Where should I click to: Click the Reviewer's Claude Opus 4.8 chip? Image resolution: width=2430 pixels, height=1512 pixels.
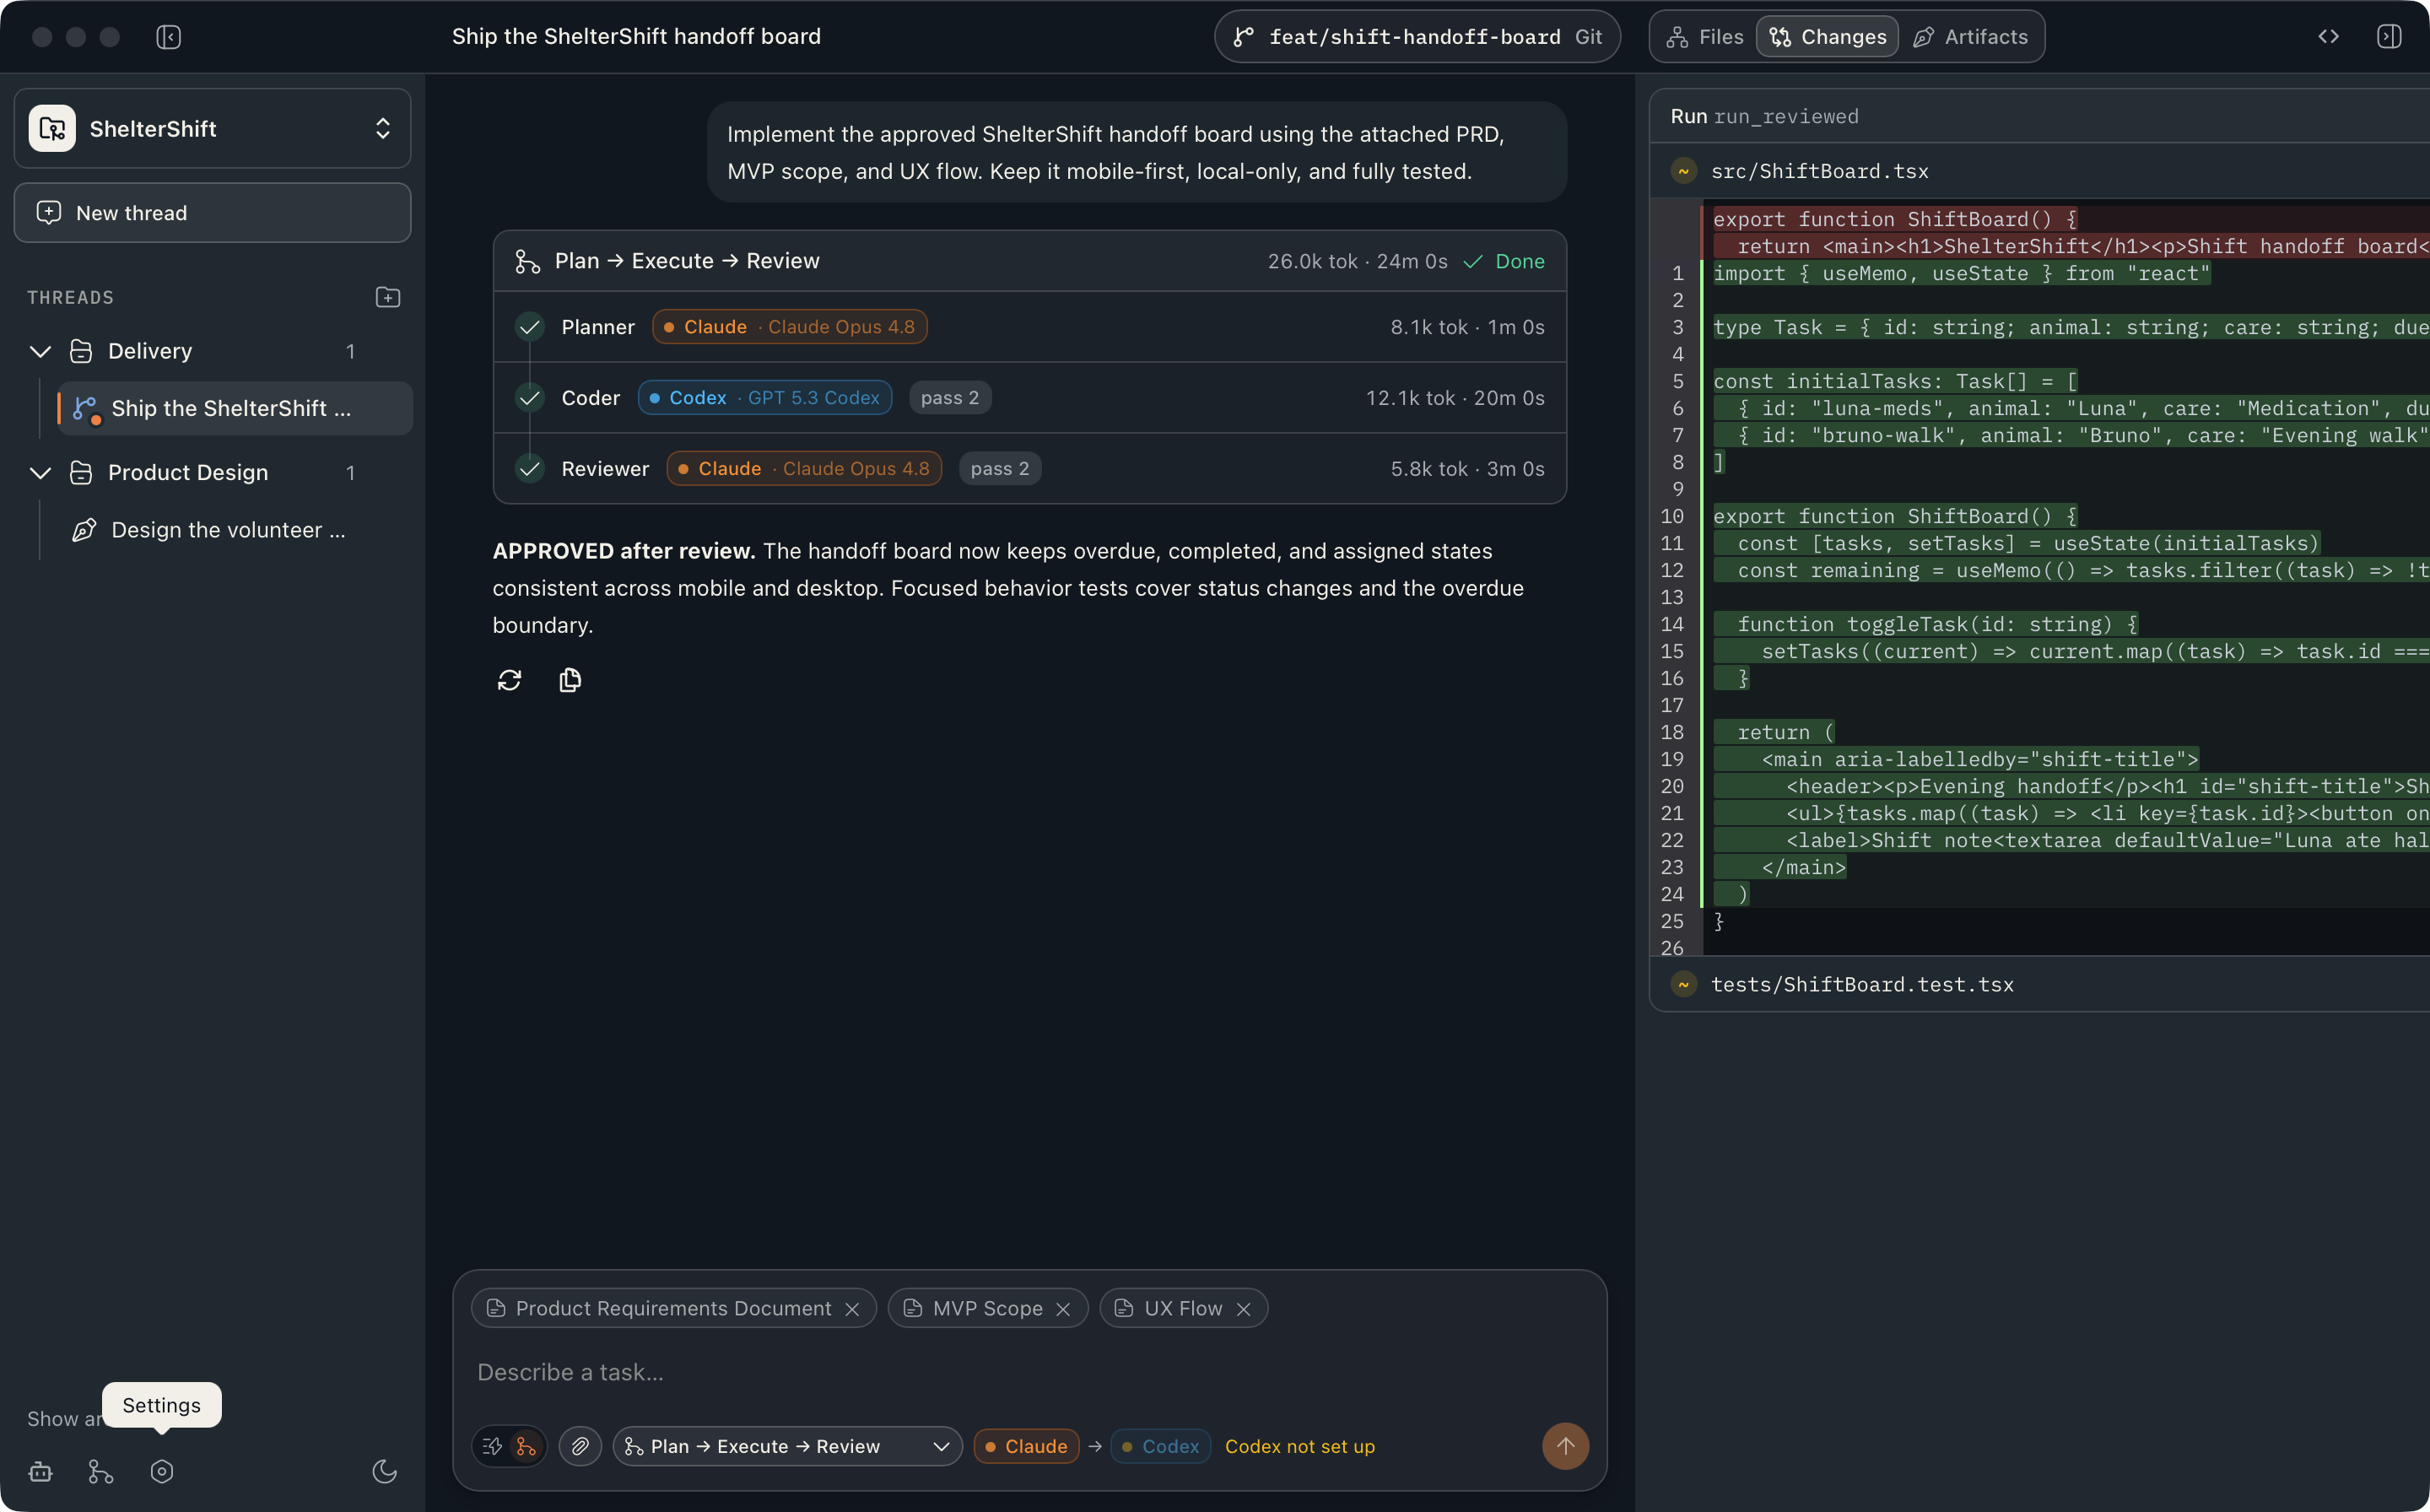point(804,469)
